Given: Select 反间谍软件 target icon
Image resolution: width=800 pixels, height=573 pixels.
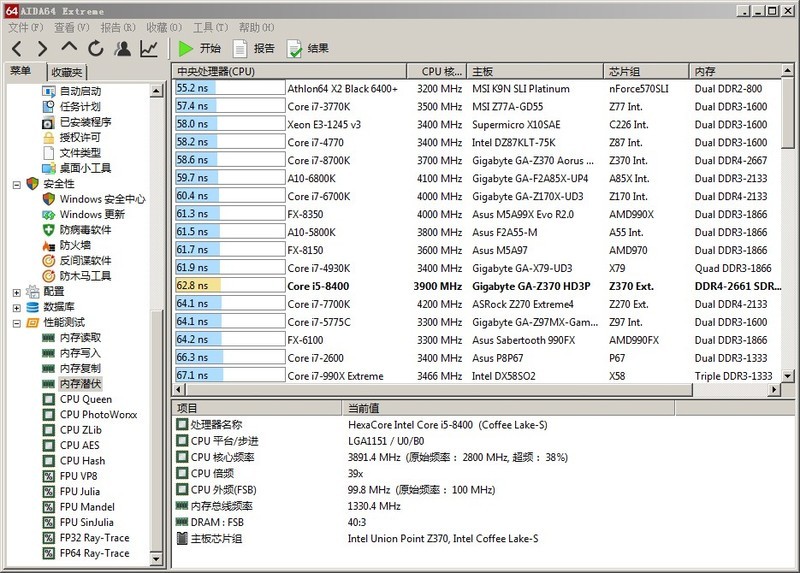Looking at the screenshot, I should tap(48, 261).
